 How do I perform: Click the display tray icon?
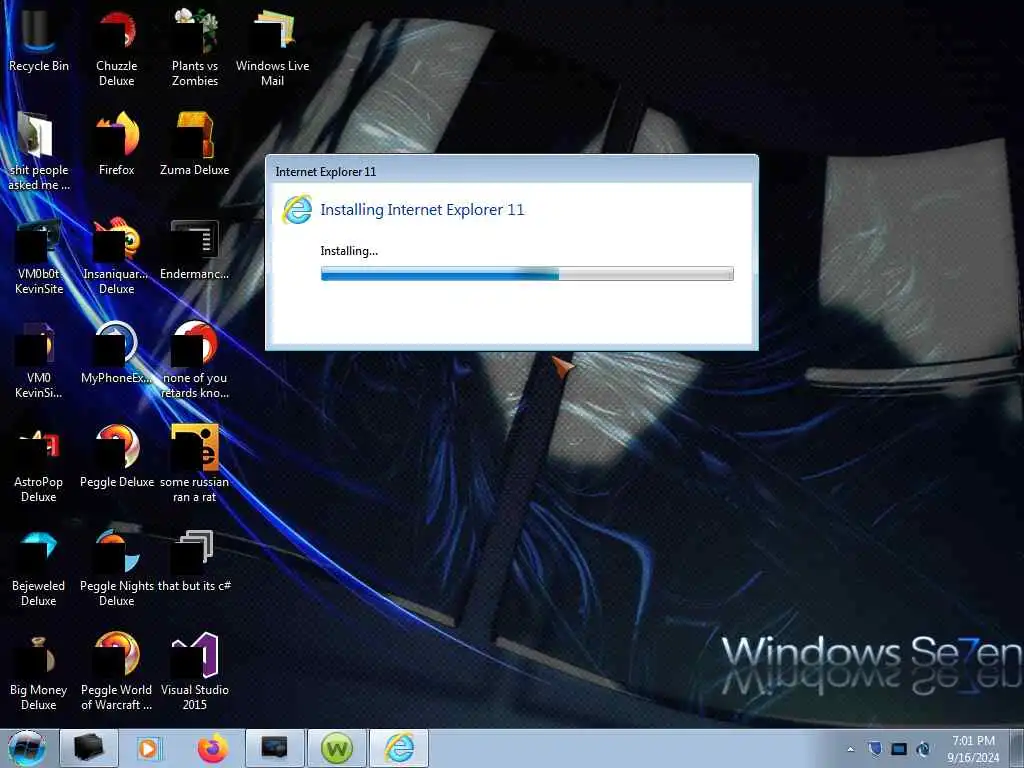click(x=899, y=749)
